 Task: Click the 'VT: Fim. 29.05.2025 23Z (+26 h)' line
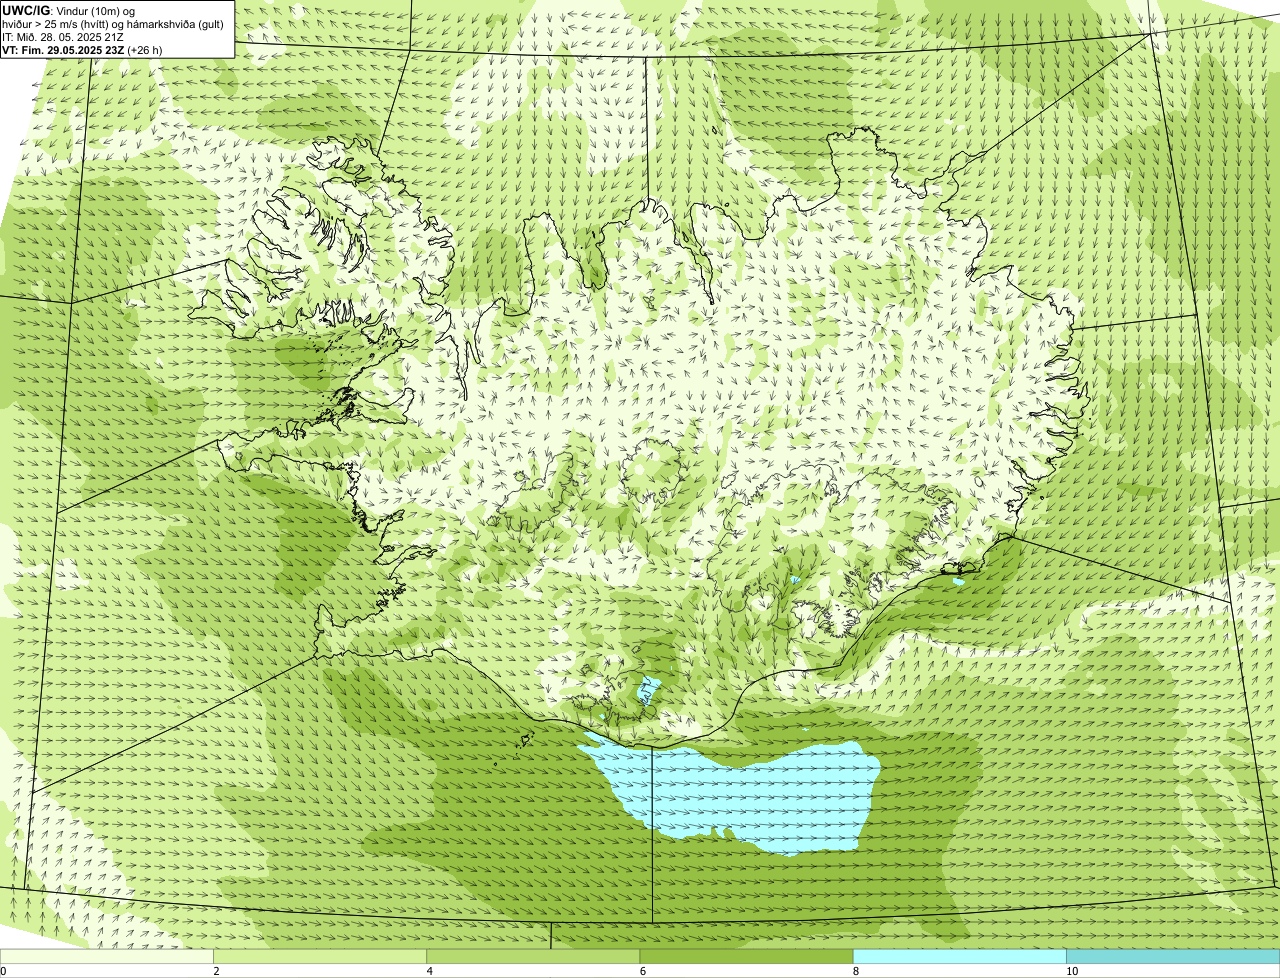82,49
